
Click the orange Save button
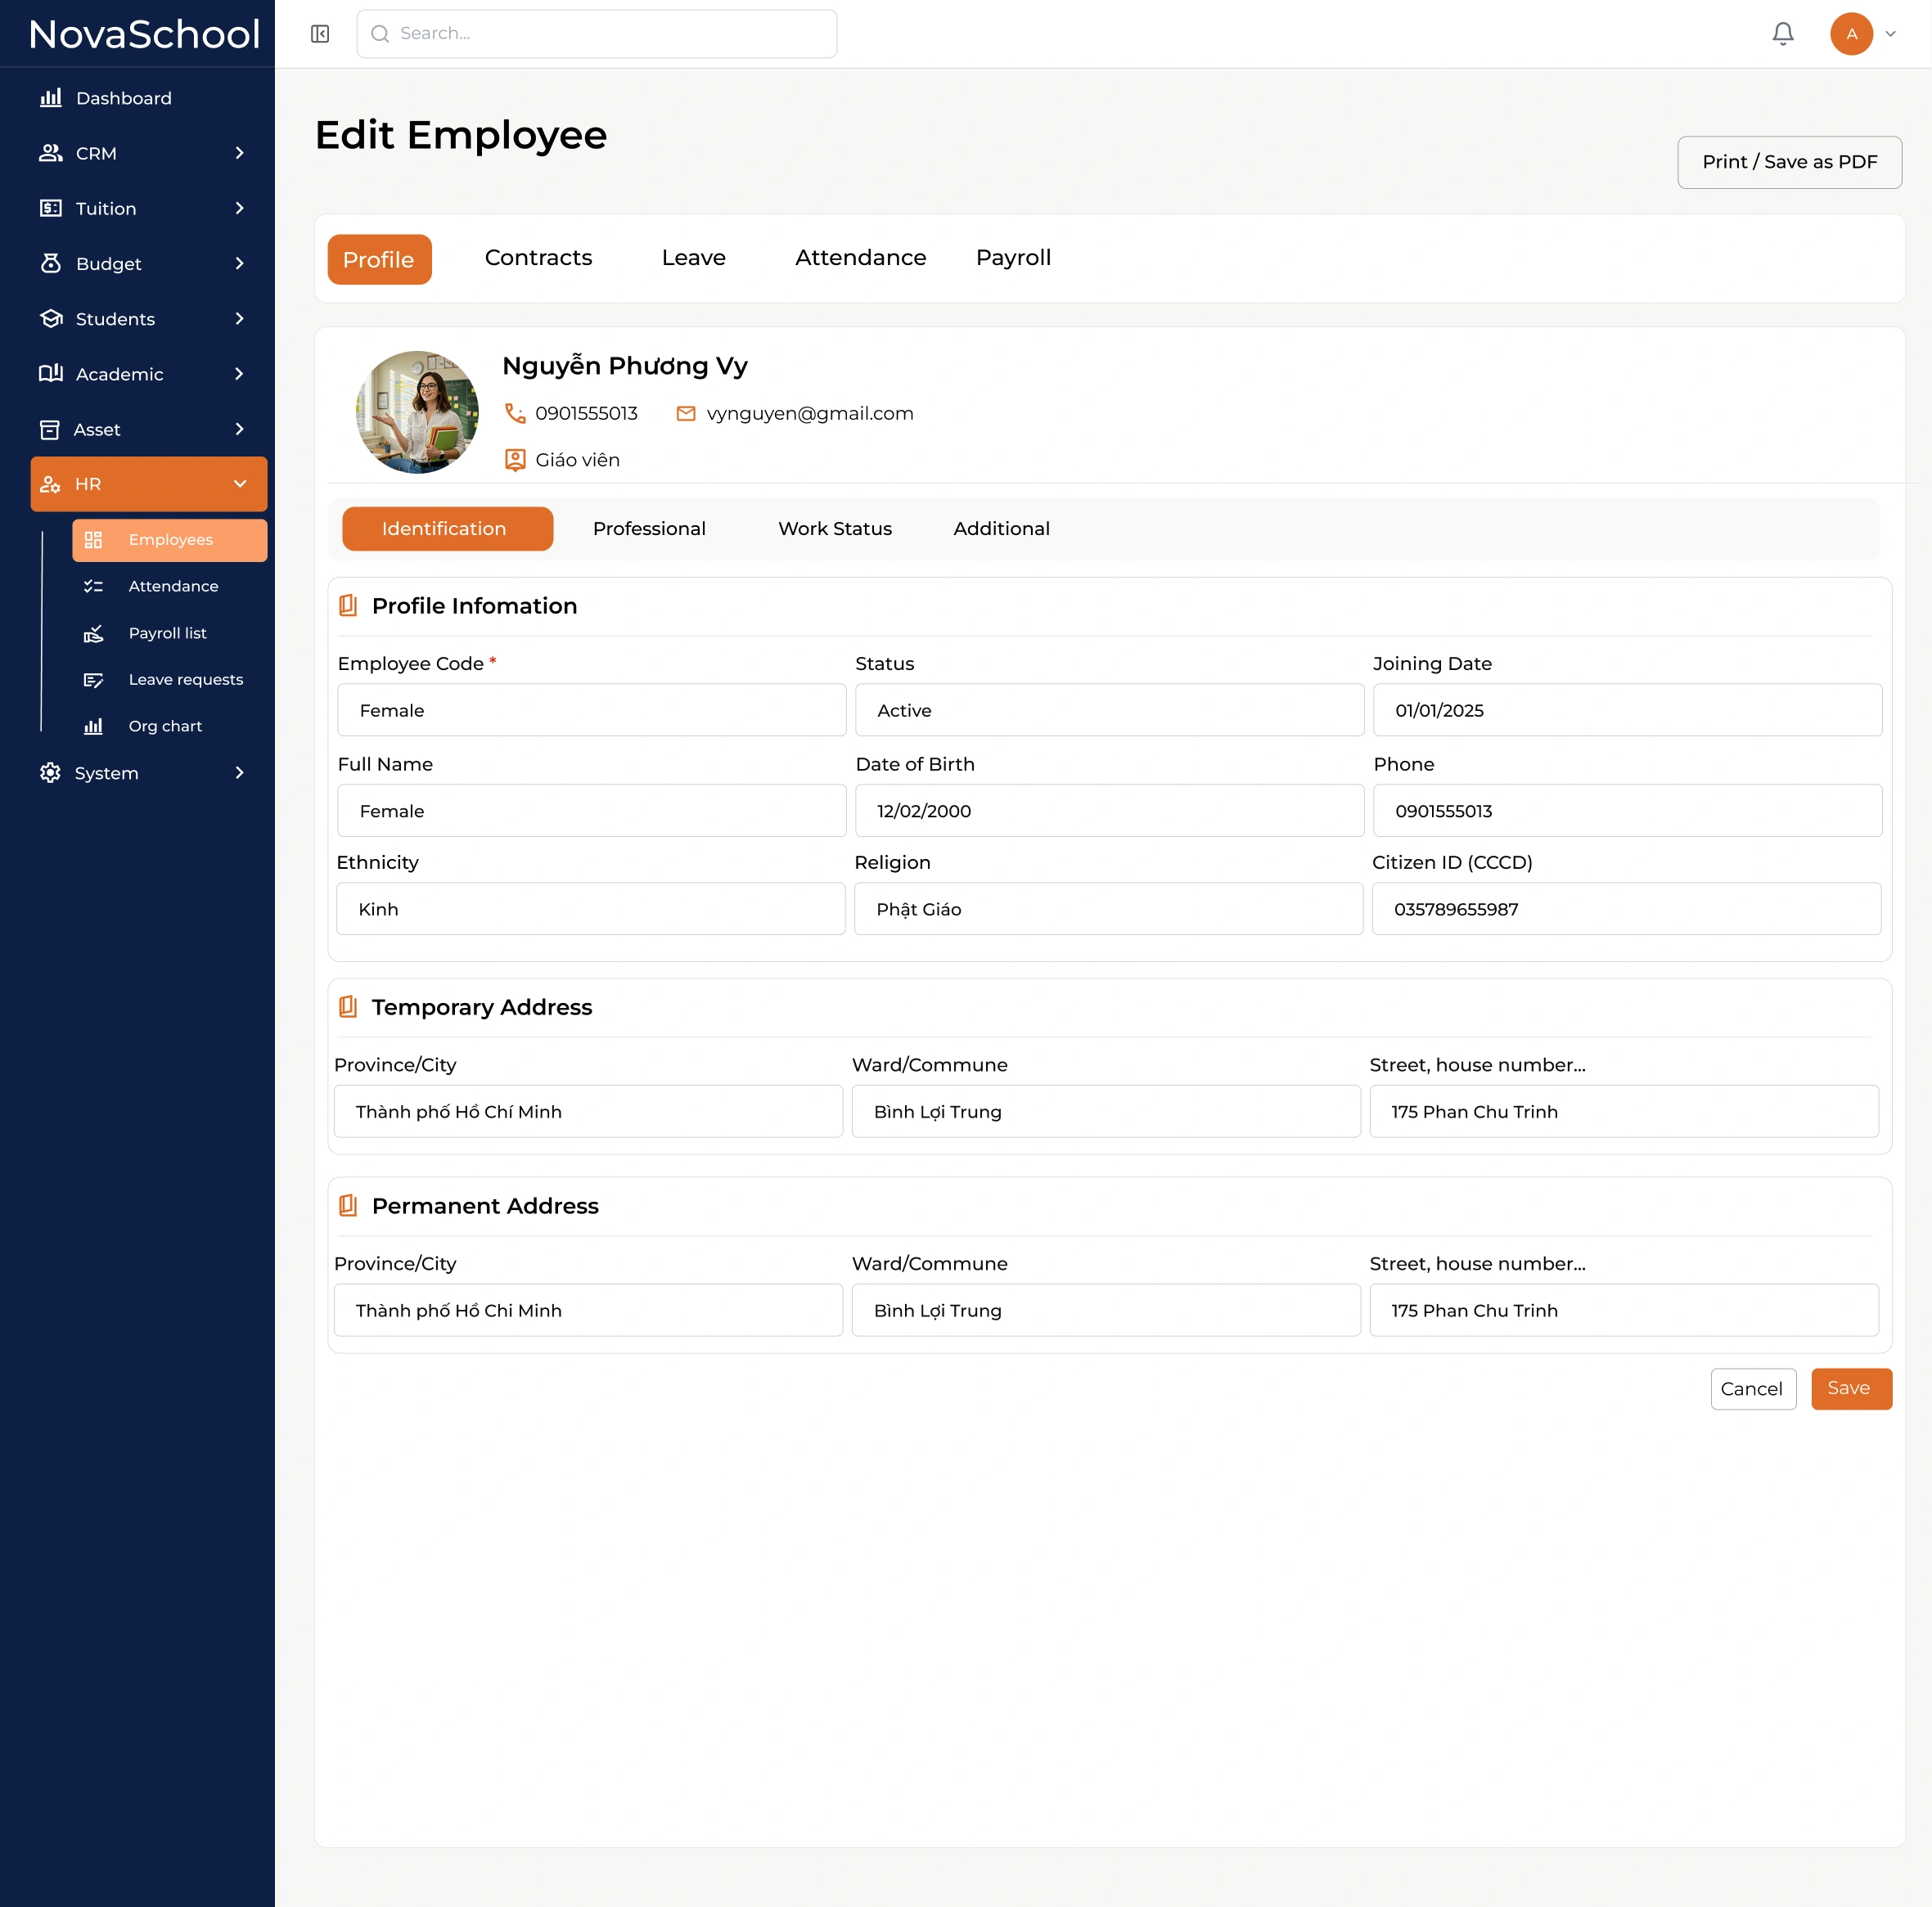click(x=1851, y=1388)
